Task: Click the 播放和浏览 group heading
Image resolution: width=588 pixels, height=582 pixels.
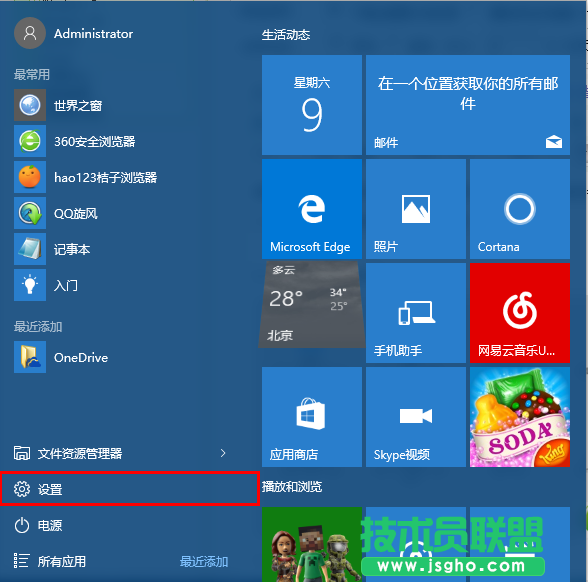Action: [292, 487]
